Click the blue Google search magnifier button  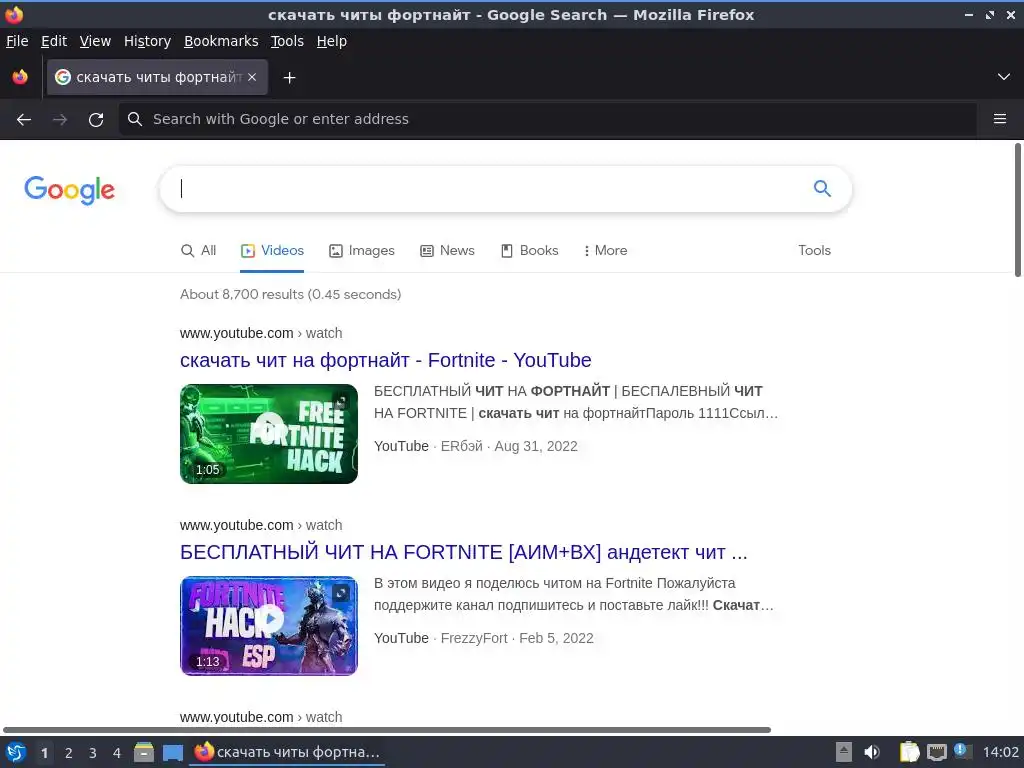822,189
